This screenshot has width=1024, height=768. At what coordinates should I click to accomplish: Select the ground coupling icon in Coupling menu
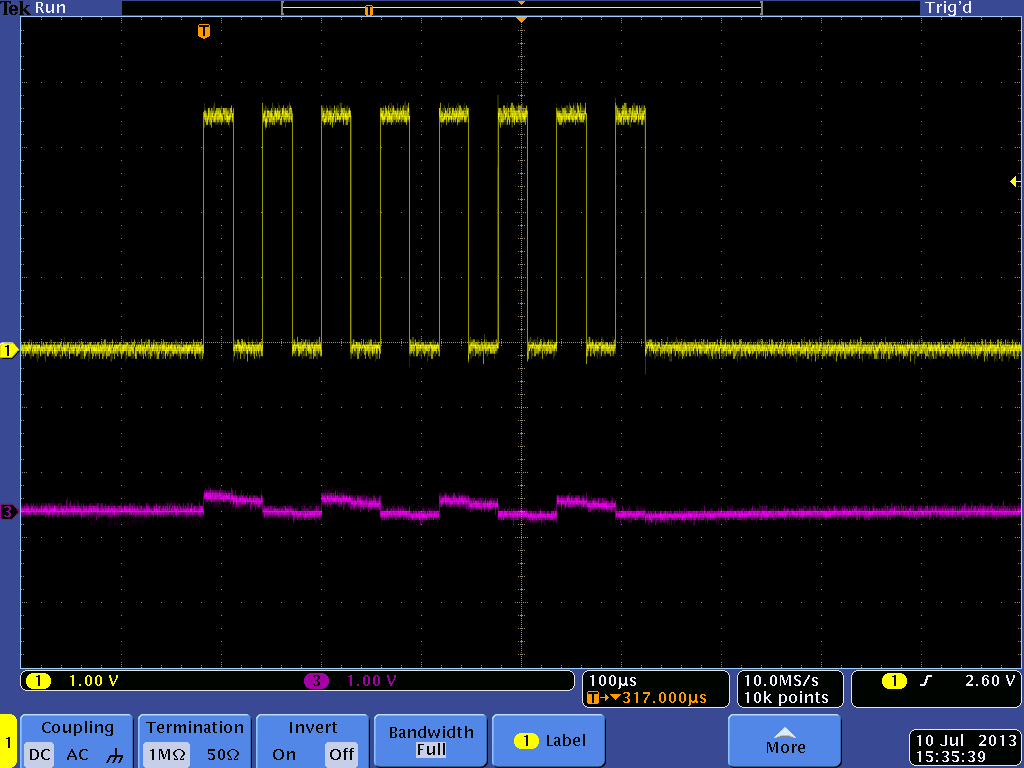click(117, 755)
